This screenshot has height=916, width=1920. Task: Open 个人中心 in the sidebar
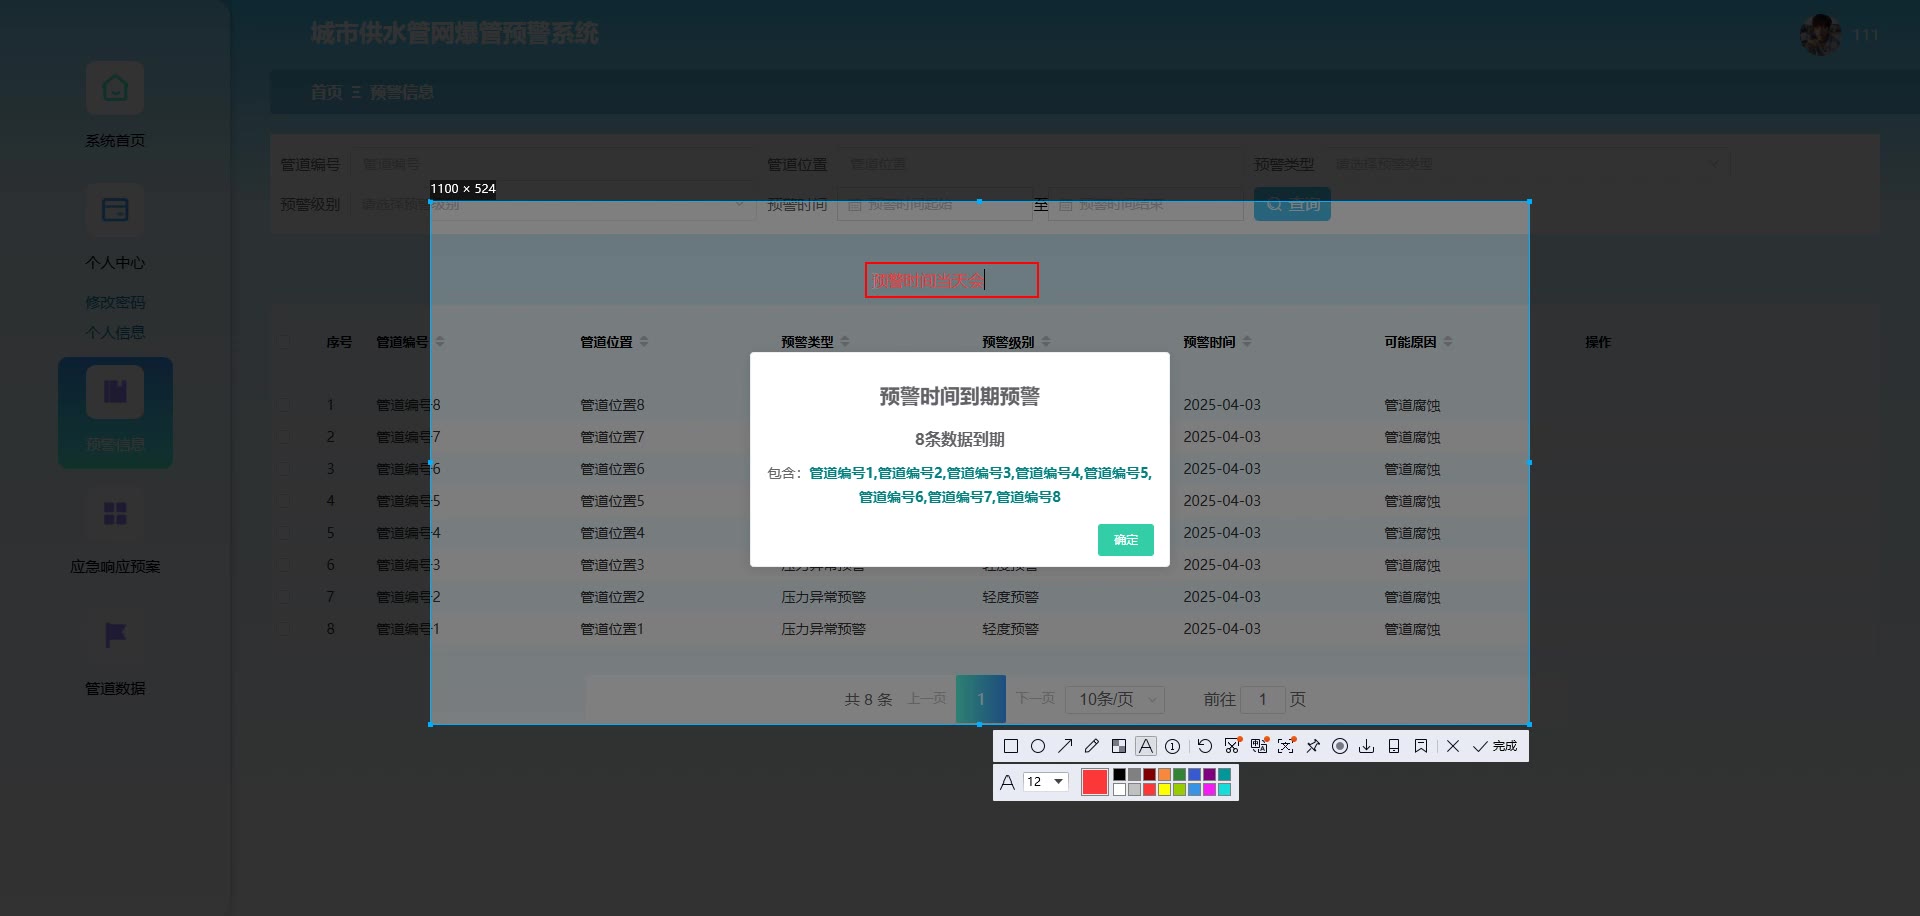click(x=115, y=227)
